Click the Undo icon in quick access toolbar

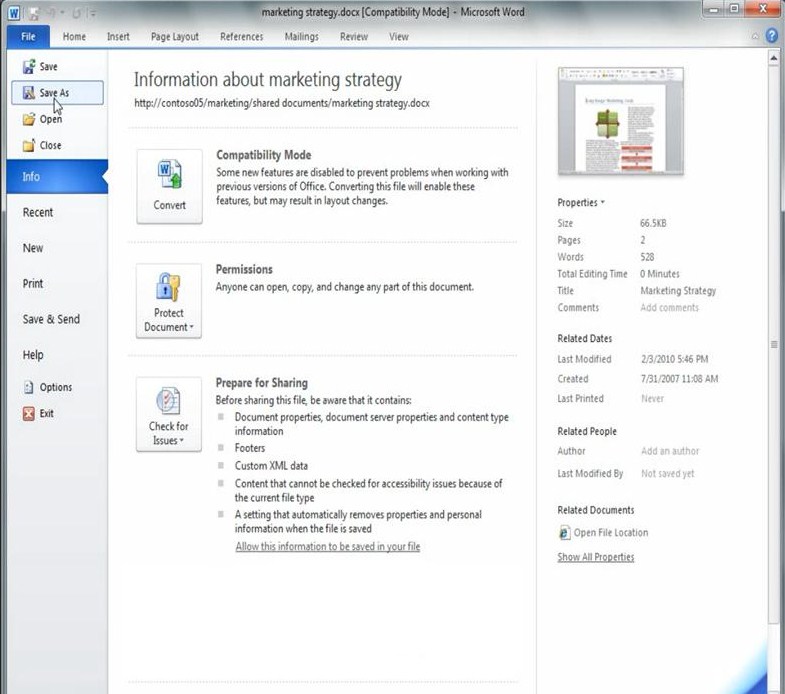[x=52, y=13]
